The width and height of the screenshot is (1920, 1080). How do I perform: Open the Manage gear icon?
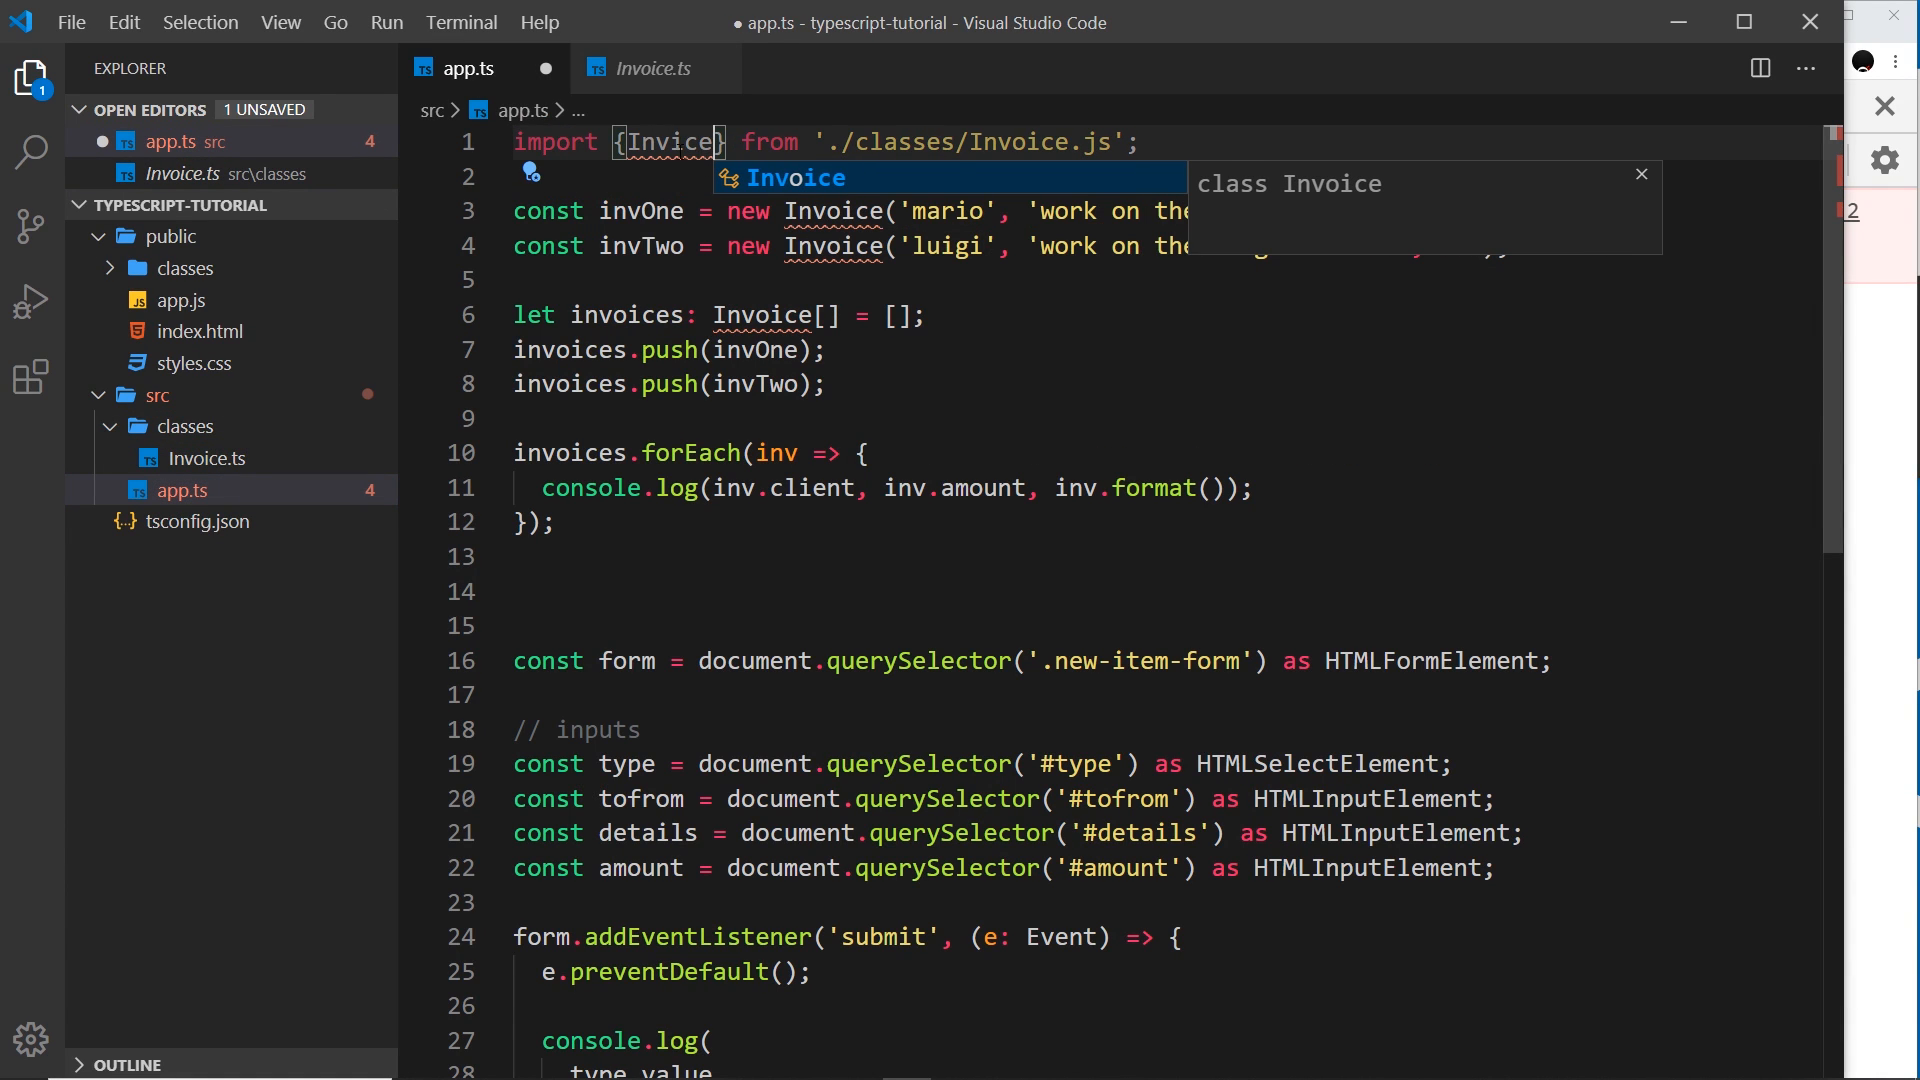point(31,1040)
